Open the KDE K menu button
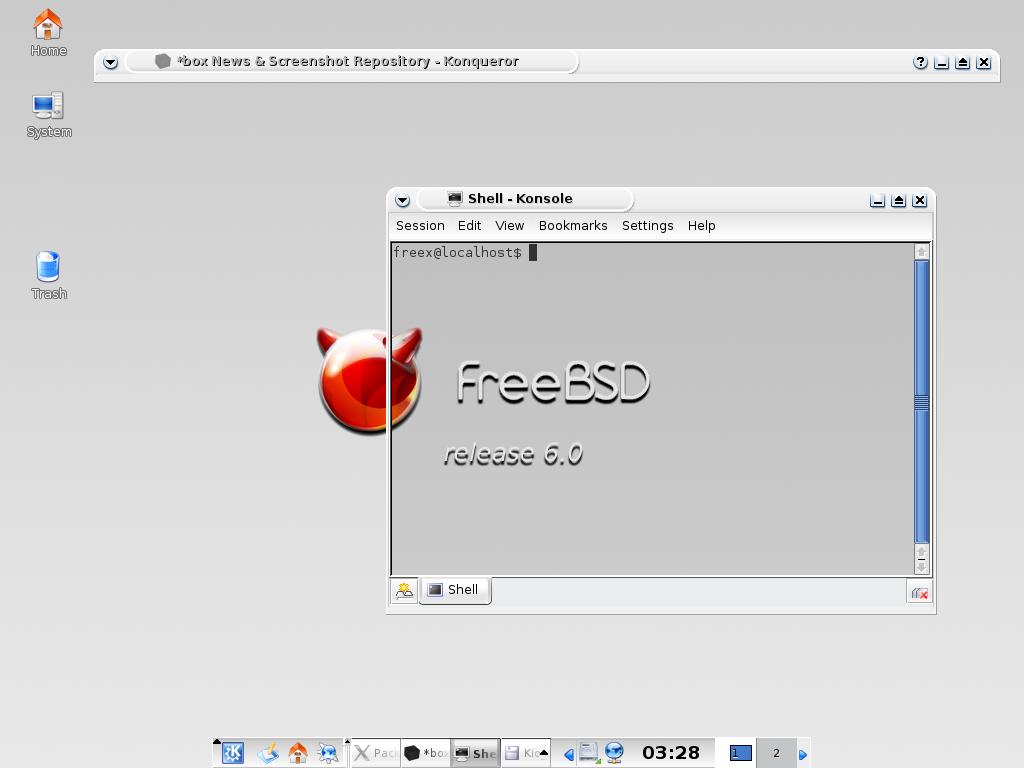 point(232,753)
